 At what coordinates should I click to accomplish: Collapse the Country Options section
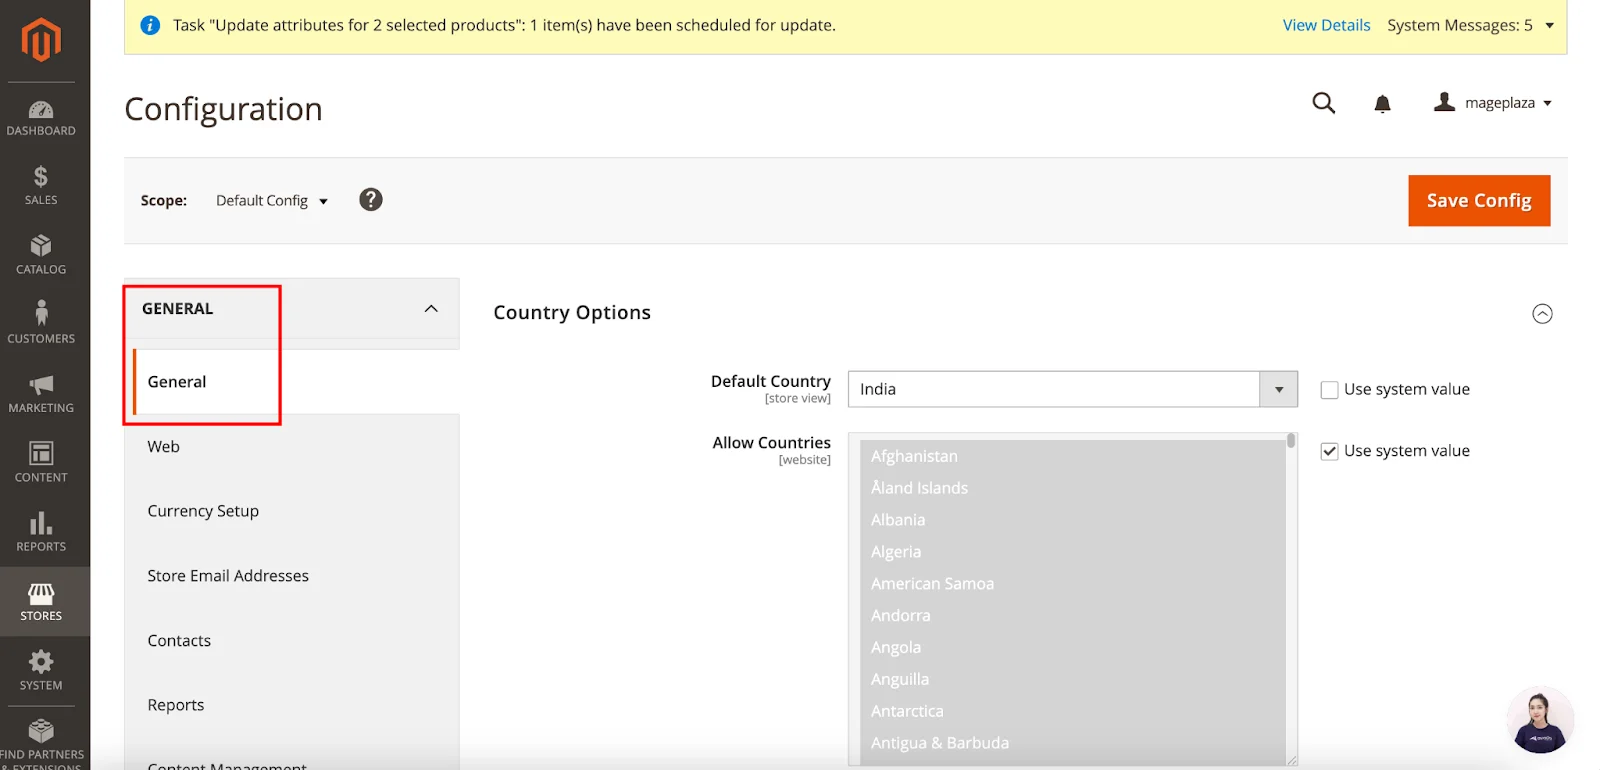point(1542,314)
